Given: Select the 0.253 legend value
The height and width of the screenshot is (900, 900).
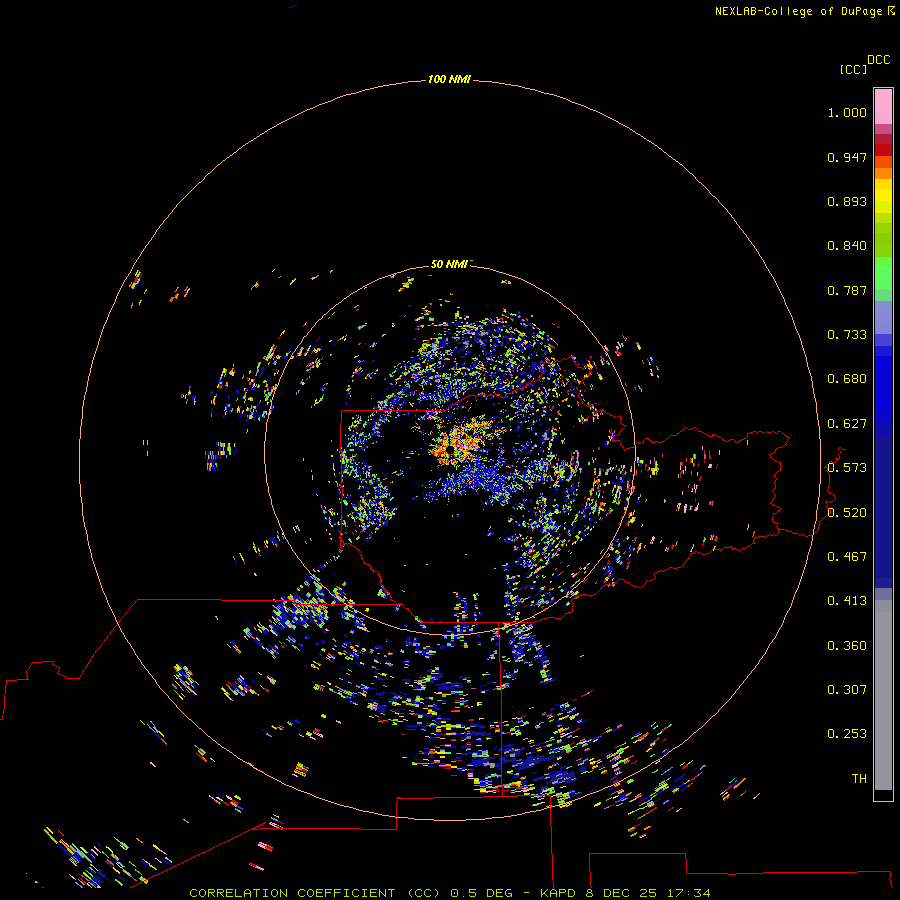Looking at the screenshot, I should point(847,734).
